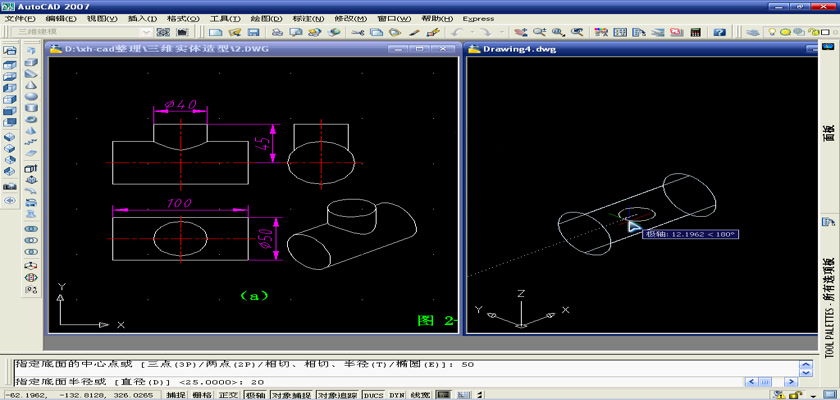Toggle the 对象追踪 (Otrack) status button
840x400 pixels.
pos(338,395)
